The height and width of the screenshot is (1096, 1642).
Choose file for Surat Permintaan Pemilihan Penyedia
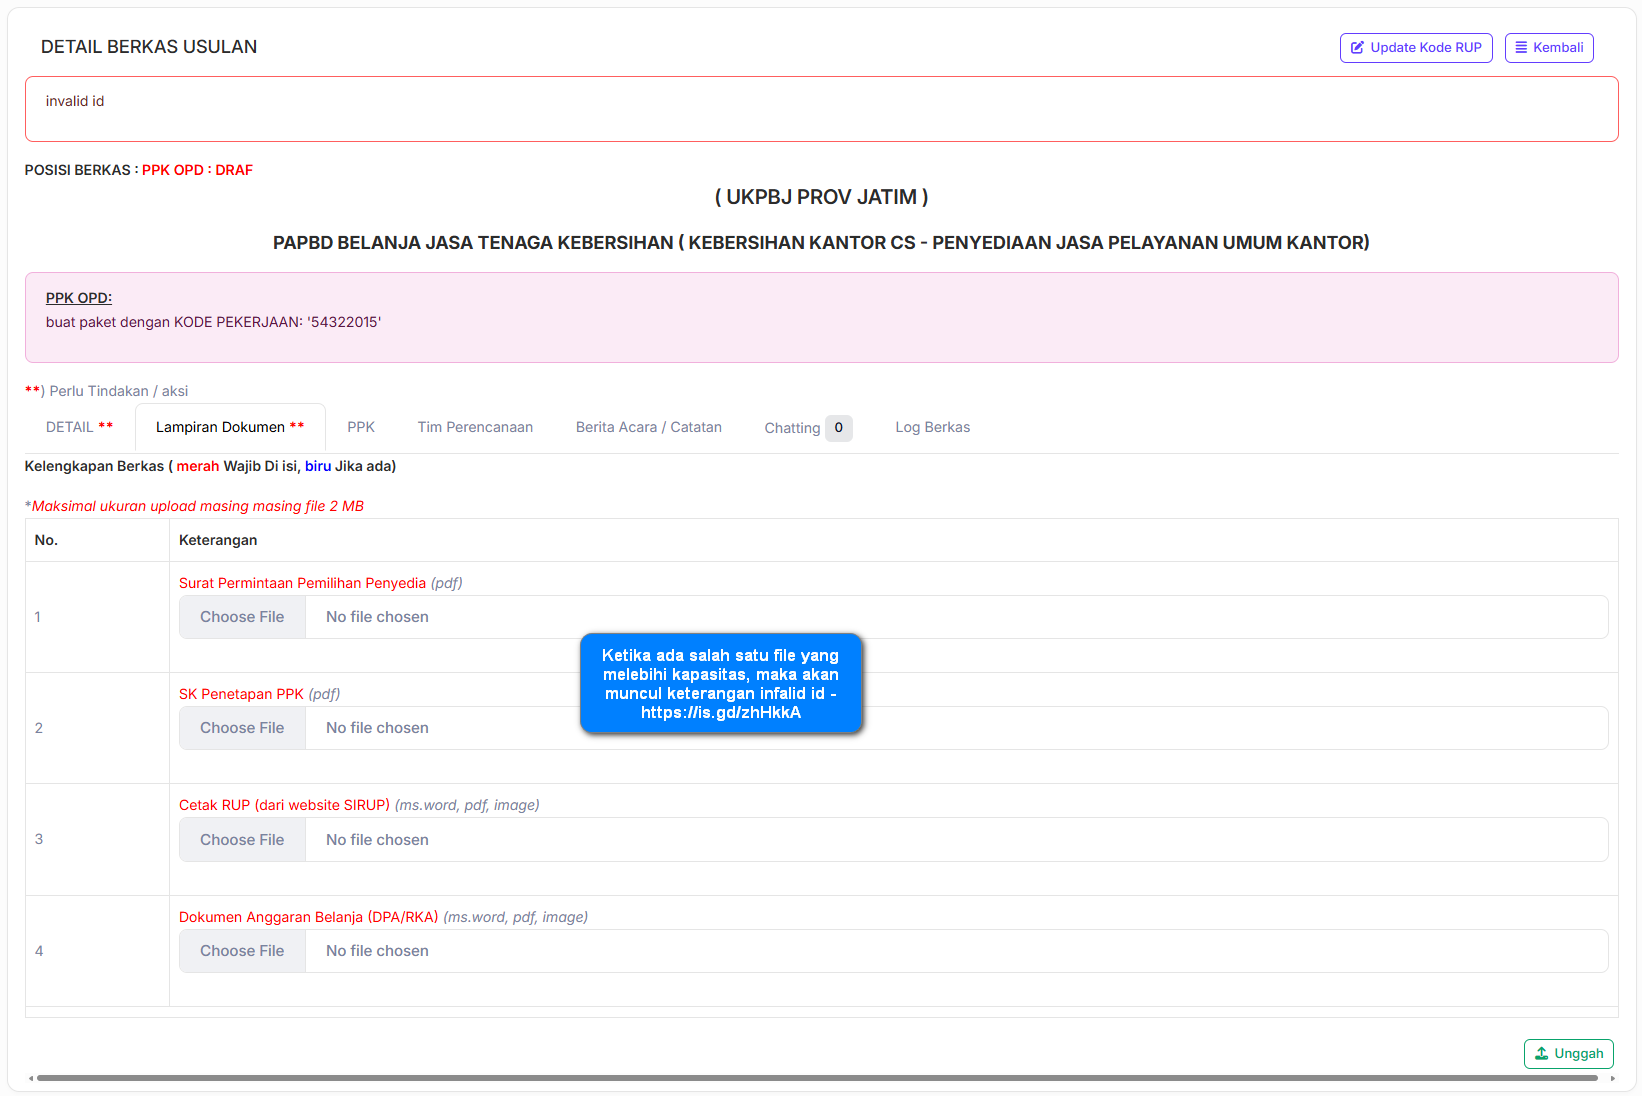(x=242, y=617)
